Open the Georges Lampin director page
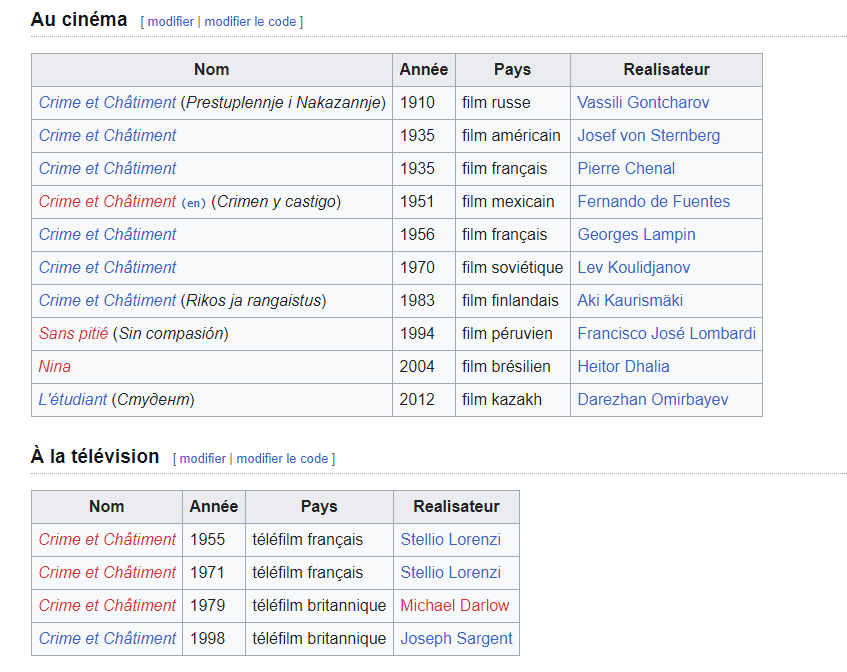The width and height of the screenshot is (847, 672). [636, 234]
